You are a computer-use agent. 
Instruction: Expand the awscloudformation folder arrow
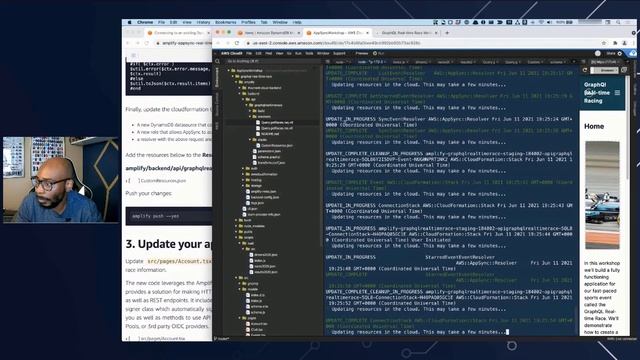(x=243, y=174)
